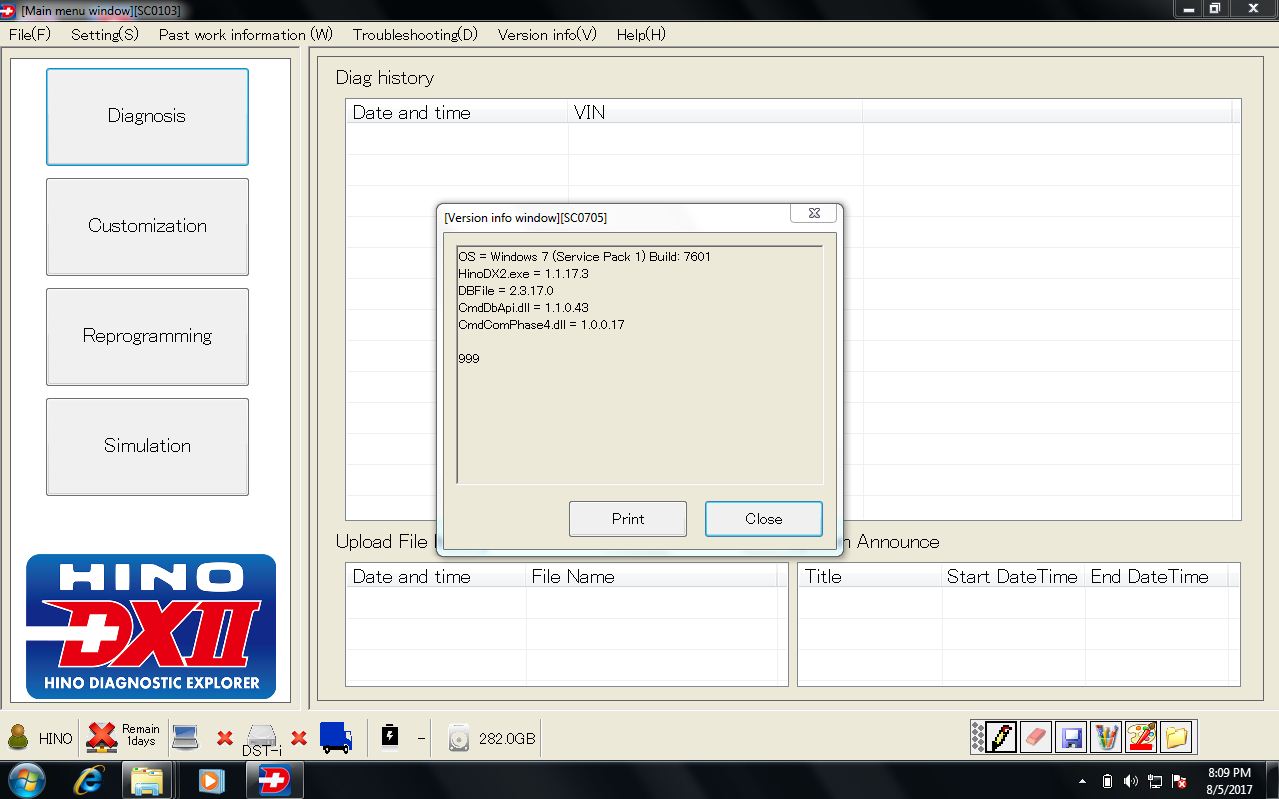Open the Version info(V) menu
Viewport: 1279px width, 799px height.
click(547, 34)
